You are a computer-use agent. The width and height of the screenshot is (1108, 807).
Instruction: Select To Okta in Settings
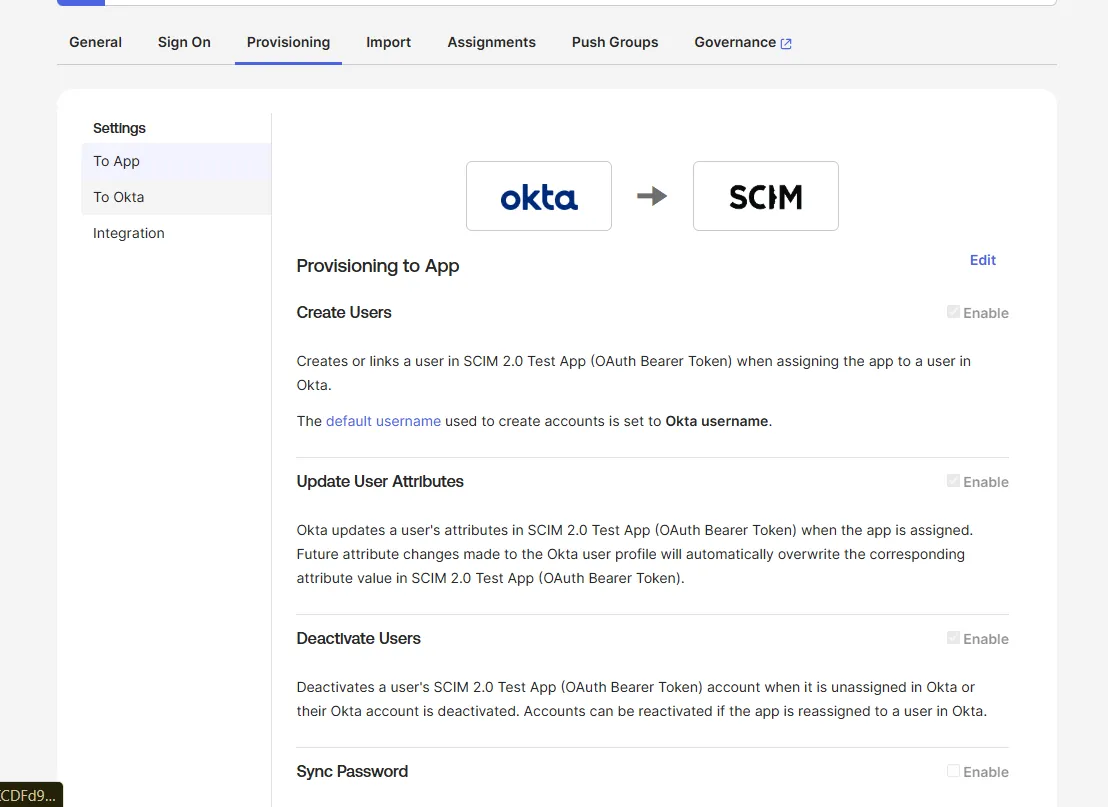[x=177, y=197]
